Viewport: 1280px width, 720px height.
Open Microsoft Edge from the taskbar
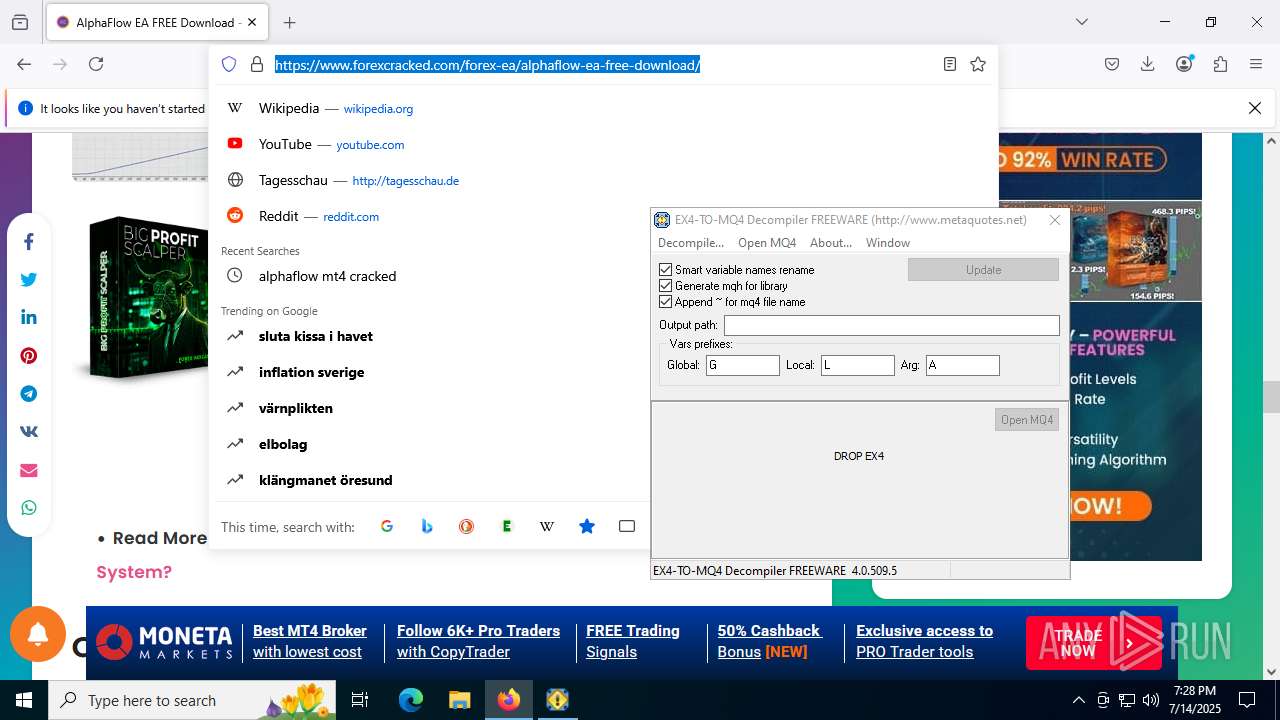tap(411, 700)
